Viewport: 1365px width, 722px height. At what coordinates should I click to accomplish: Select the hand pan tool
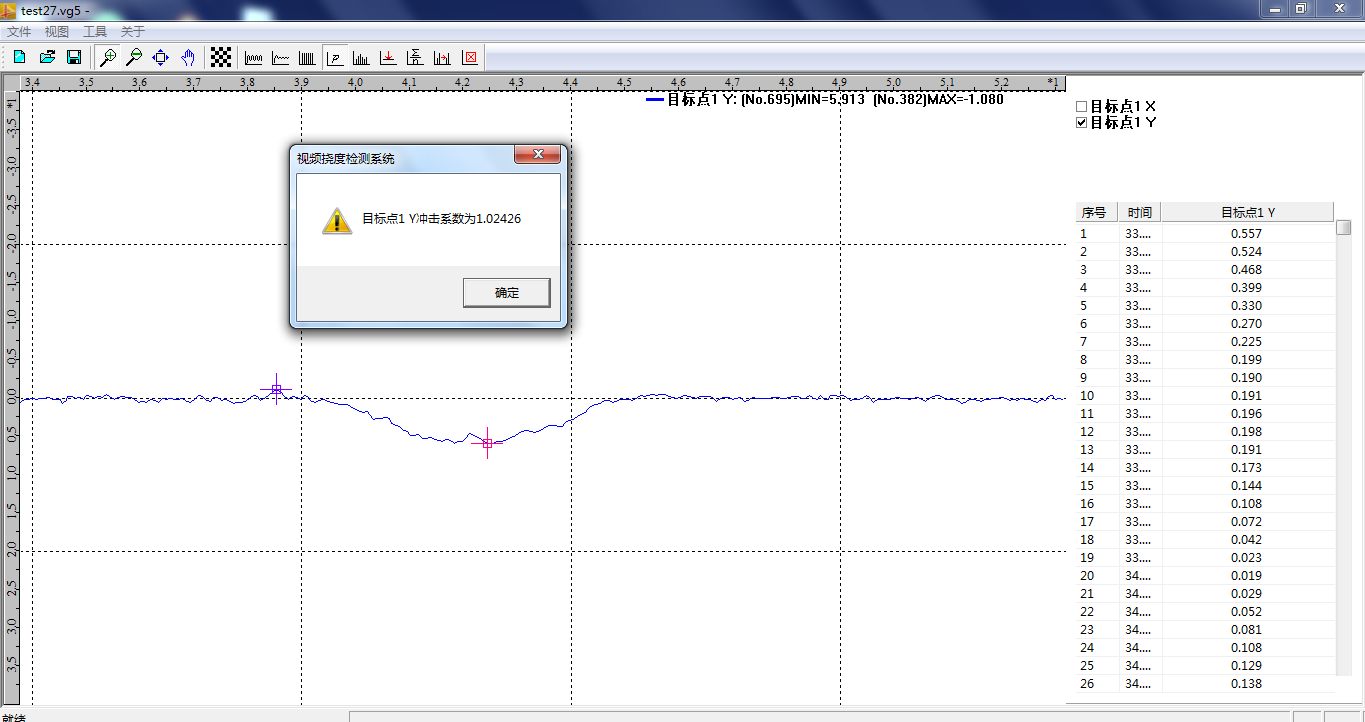[x=188, y=57]
